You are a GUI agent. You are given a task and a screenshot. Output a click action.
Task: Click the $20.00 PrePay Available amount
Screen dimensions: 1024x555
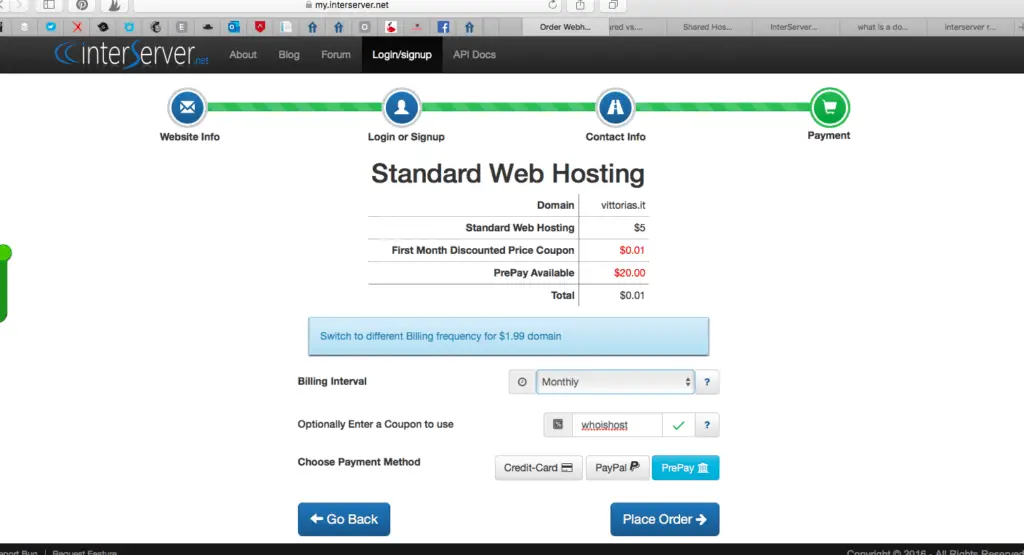point(629,273)
